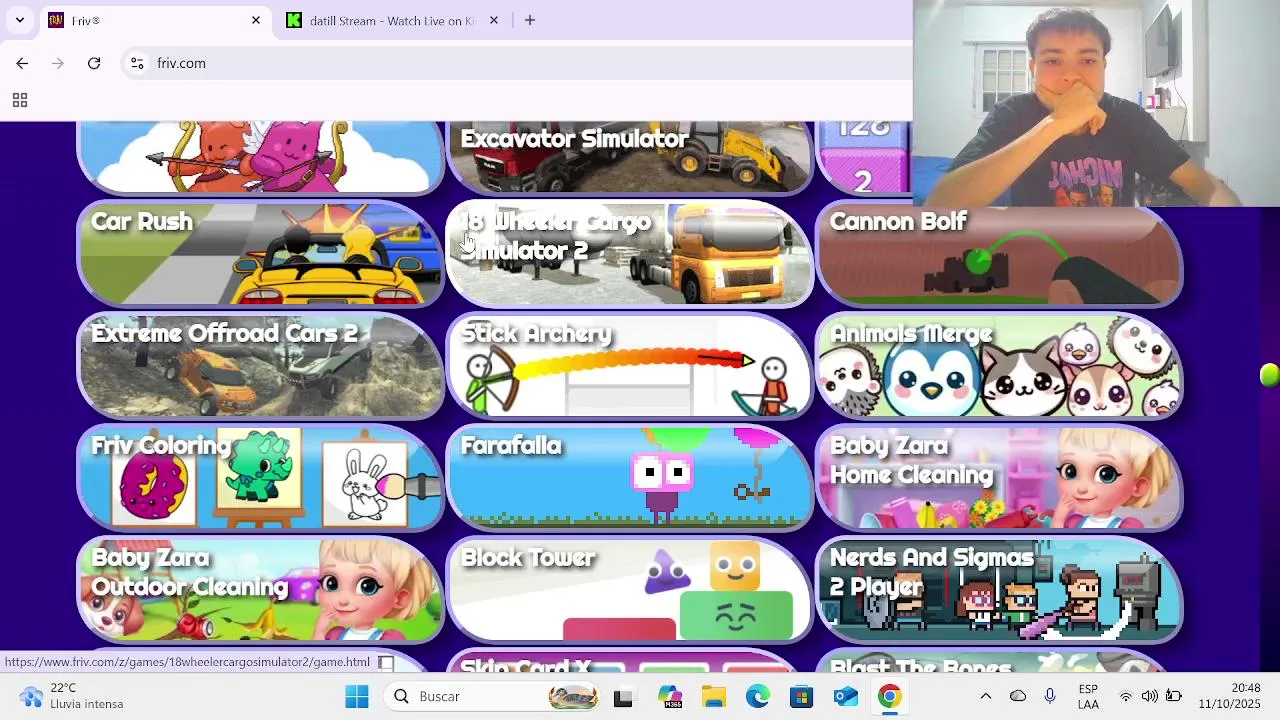This screenshot has height=720, width=1280.
Task: Launch the Car Rush game tile
Action: point(261,254)
